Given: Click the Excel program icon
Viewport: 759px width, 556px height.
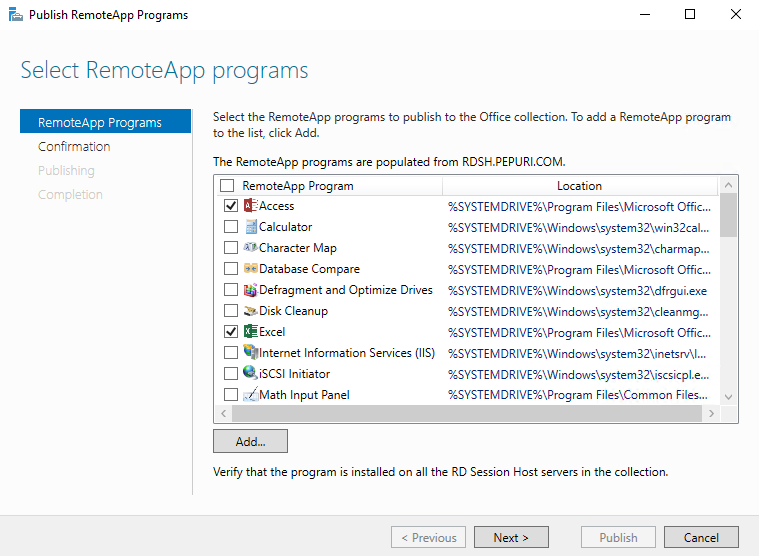Looking at the screenshot, I should 250,331.
